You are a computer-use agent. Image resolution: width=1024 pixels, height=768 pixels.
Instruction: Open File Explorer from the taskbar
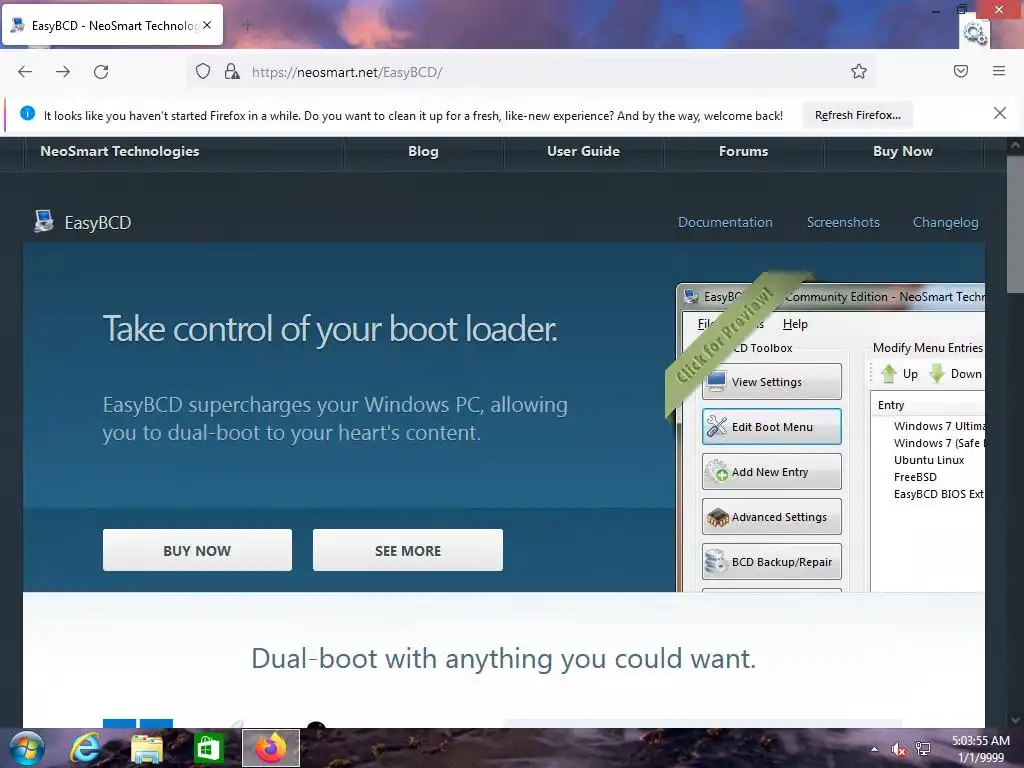point(147,748)
